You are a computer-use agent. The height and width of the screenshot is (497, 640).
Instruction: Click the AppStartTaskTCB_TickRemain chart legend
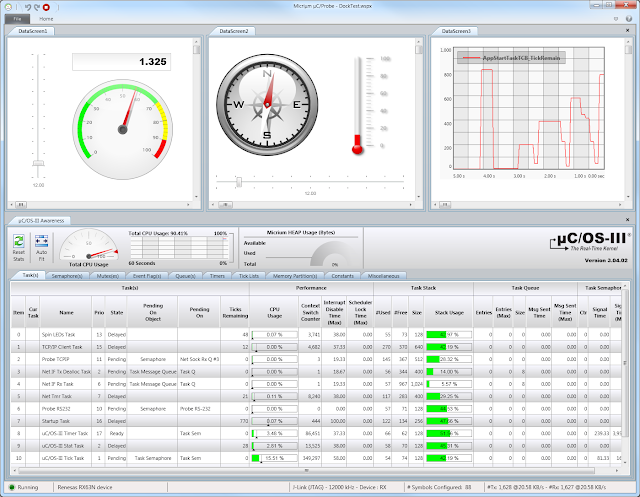pyautogui.click(x=511, y=58)
